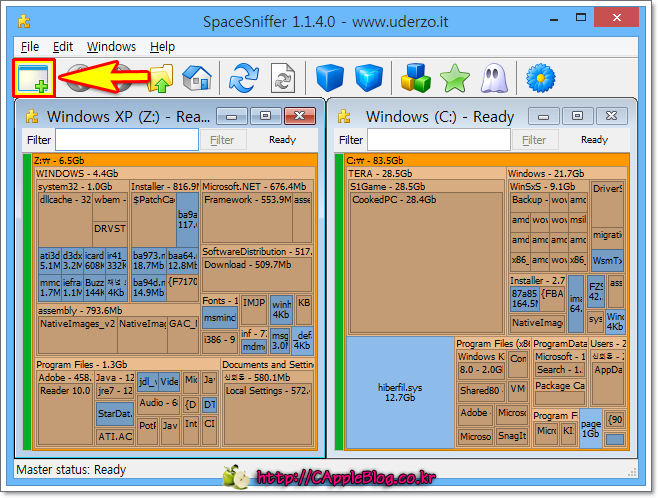The image size is (658, 498).
Task: Select the C:\ - 83.5Gb root header
Action: click(x=487, y=160)
